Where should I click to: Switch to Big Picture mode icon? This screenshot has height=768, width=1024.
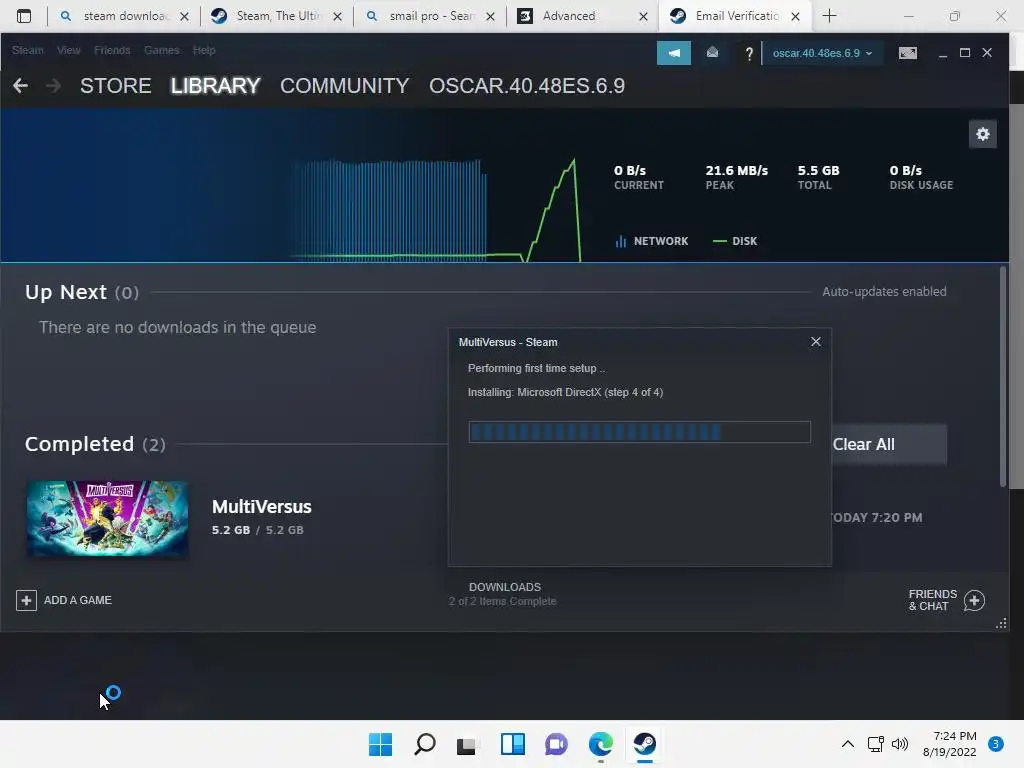[908, 53]
